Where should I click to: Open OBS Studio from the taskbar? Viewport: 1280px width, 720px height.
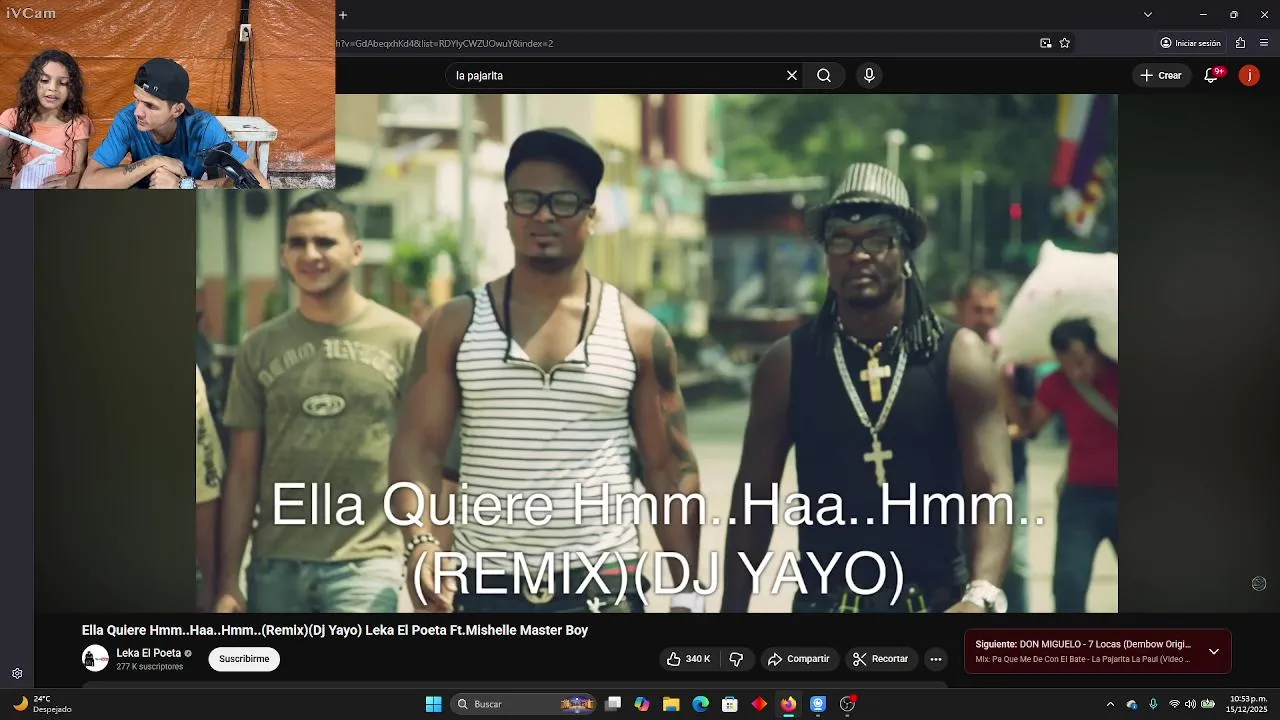click(848, 704)
